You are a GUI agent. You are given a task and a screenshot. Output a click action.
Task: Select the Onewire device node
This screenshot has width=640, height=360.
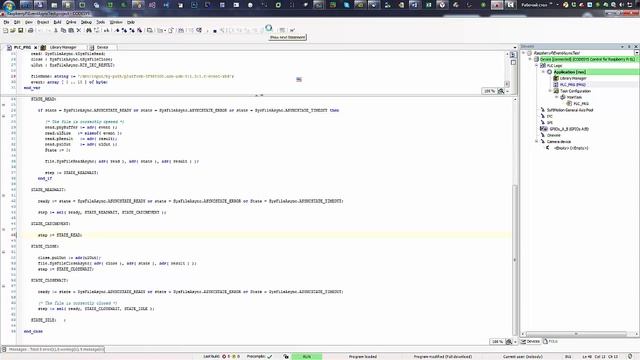pyautogui.click(x=553, y=135)
